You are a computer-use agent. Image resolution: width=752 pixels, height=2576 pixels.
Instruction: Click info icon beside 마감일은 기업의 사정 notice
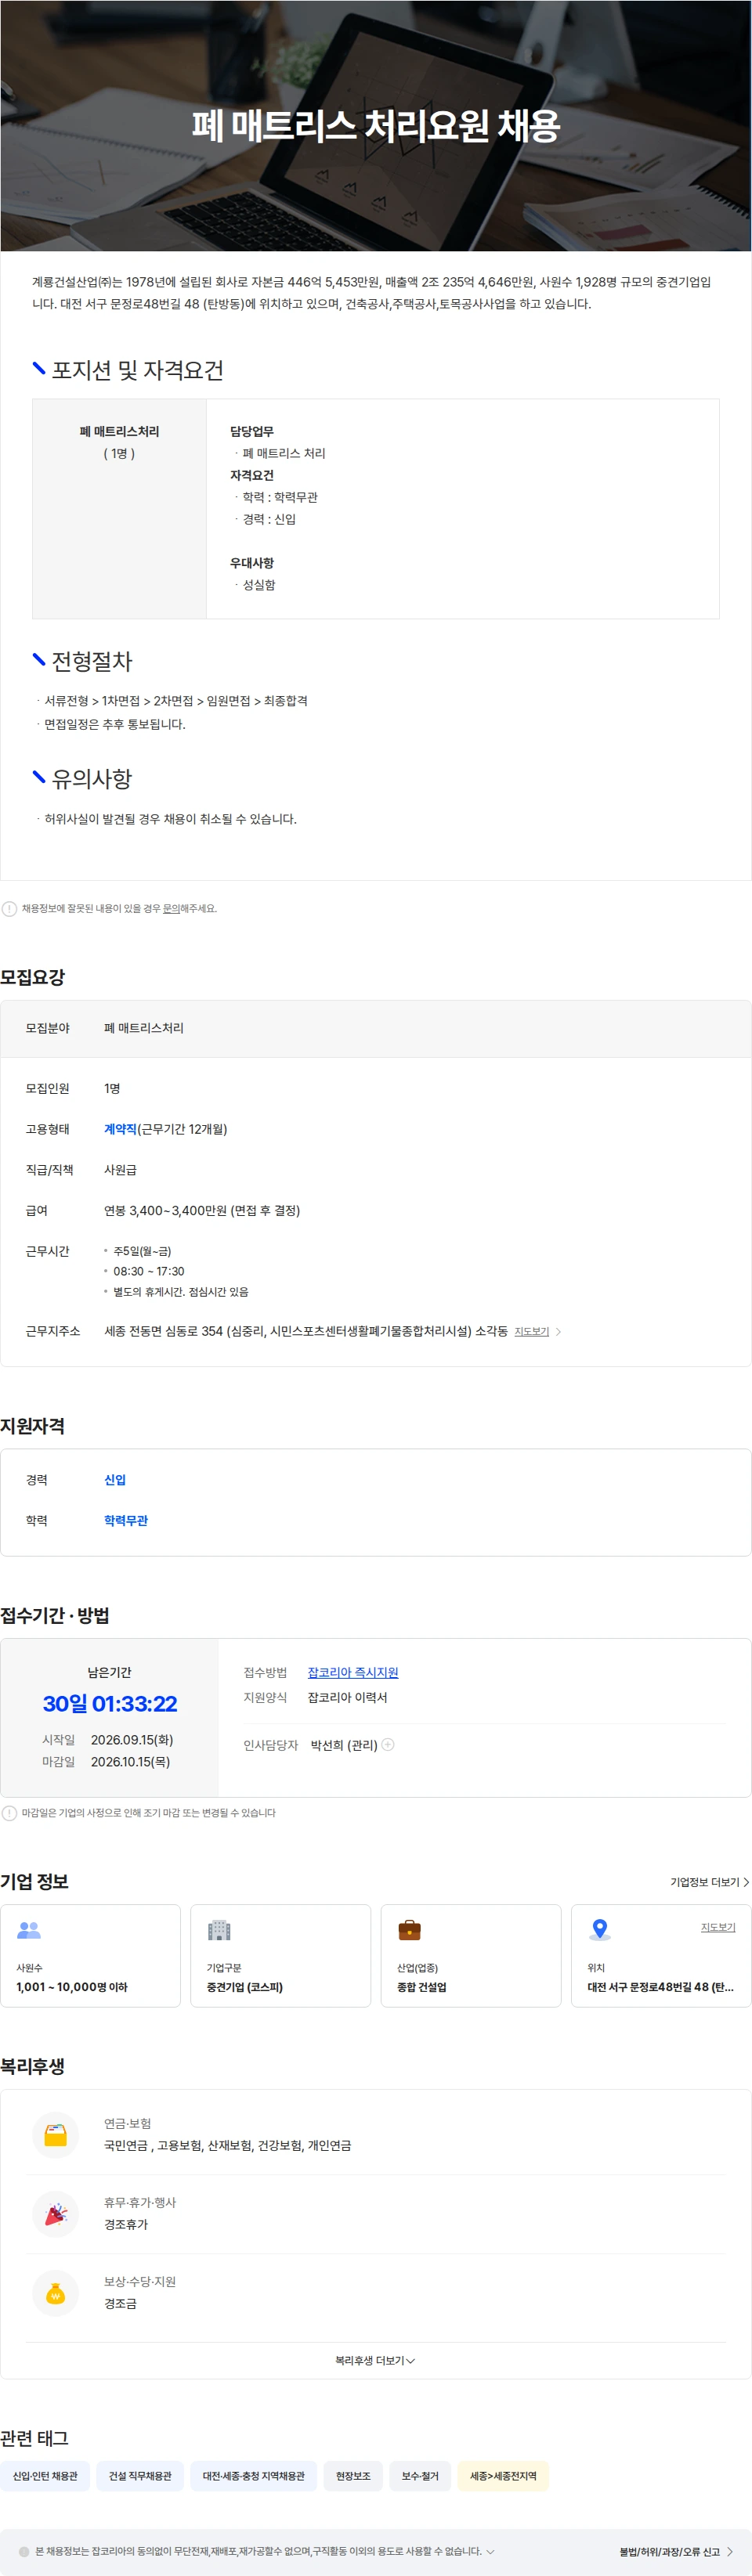[9, 1813]
